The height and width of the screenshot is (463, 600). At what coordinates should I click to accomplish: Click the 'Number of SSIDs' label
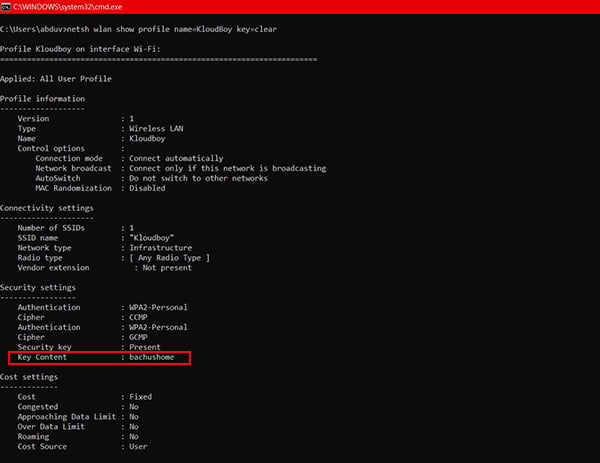(51, 228)
